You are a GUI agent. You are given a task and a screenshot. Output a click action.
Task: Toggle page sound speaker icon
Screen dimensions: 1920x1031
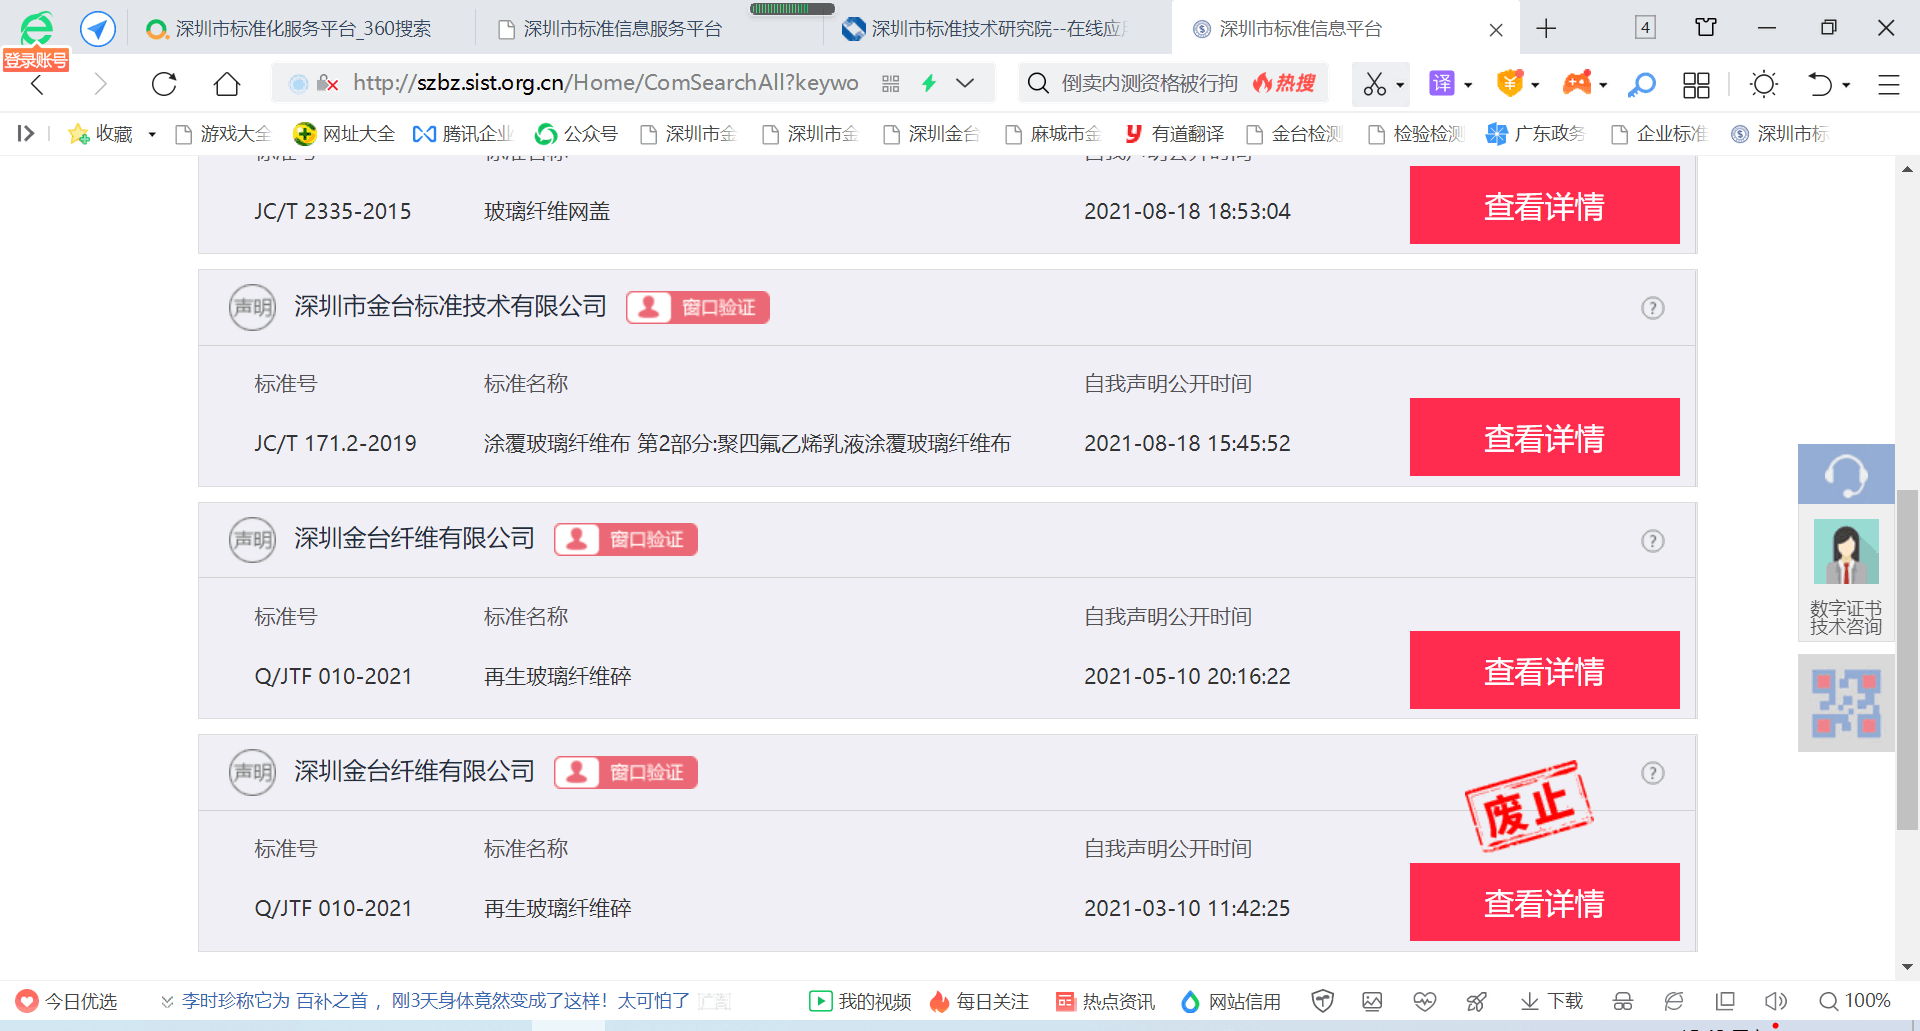pyautogui.click(x=1776, y=1001)
